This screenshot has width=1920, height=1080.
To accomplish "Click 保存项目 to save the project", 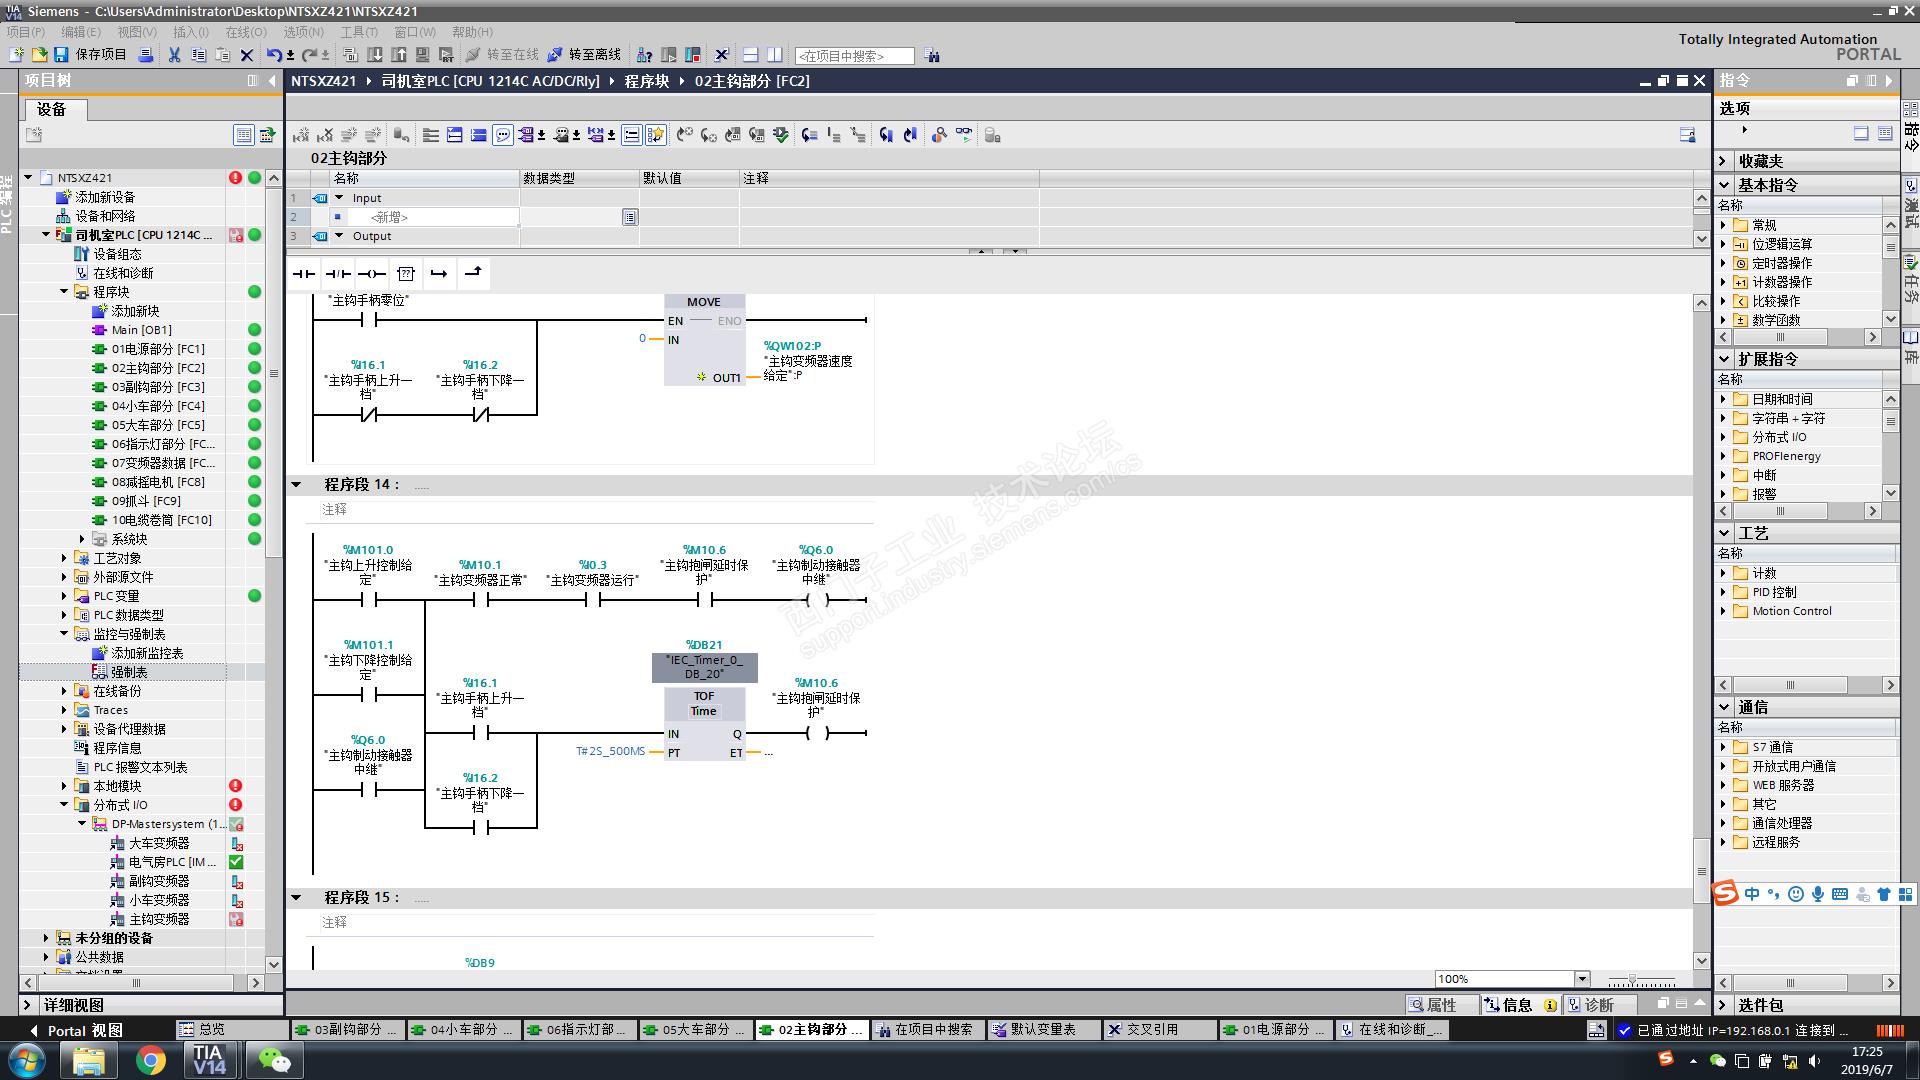I will click(90, 55).
